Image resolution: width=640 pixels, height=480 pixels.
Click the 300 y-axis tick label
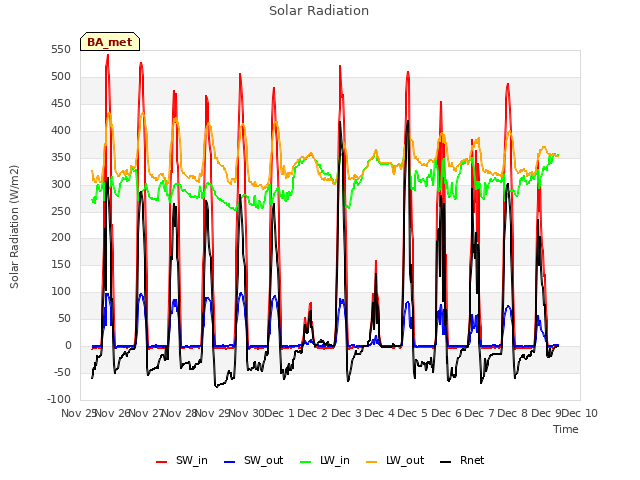[61, 184]
